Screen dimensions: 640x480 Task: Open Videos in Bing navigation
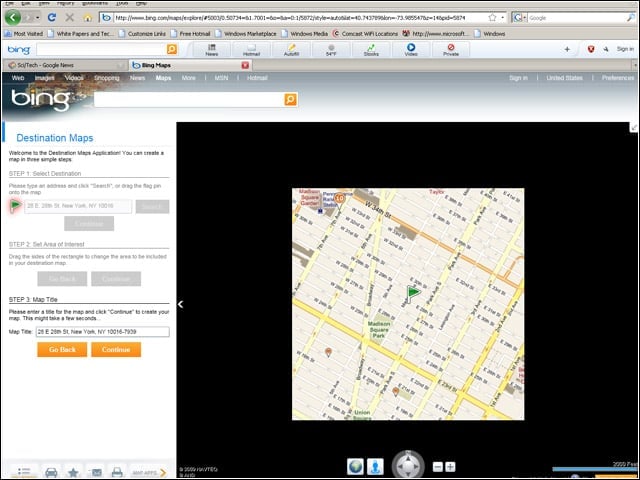coord(74,78)
